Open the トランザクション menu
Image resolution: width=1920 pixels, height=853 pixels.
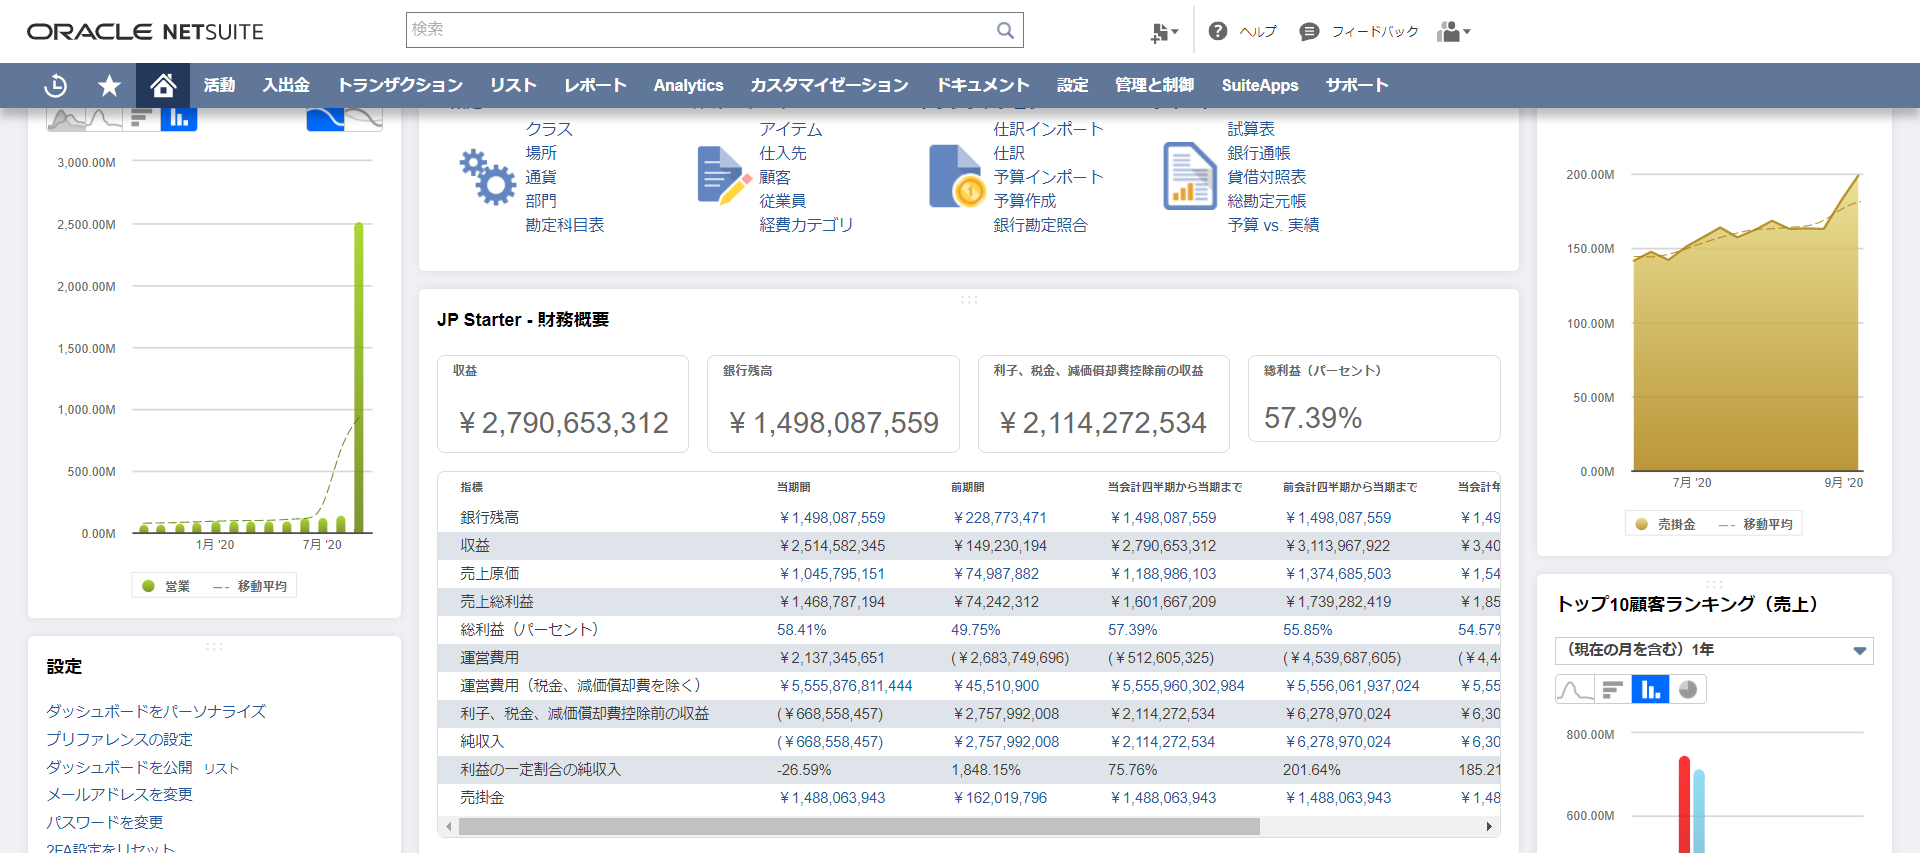point(399,86)
